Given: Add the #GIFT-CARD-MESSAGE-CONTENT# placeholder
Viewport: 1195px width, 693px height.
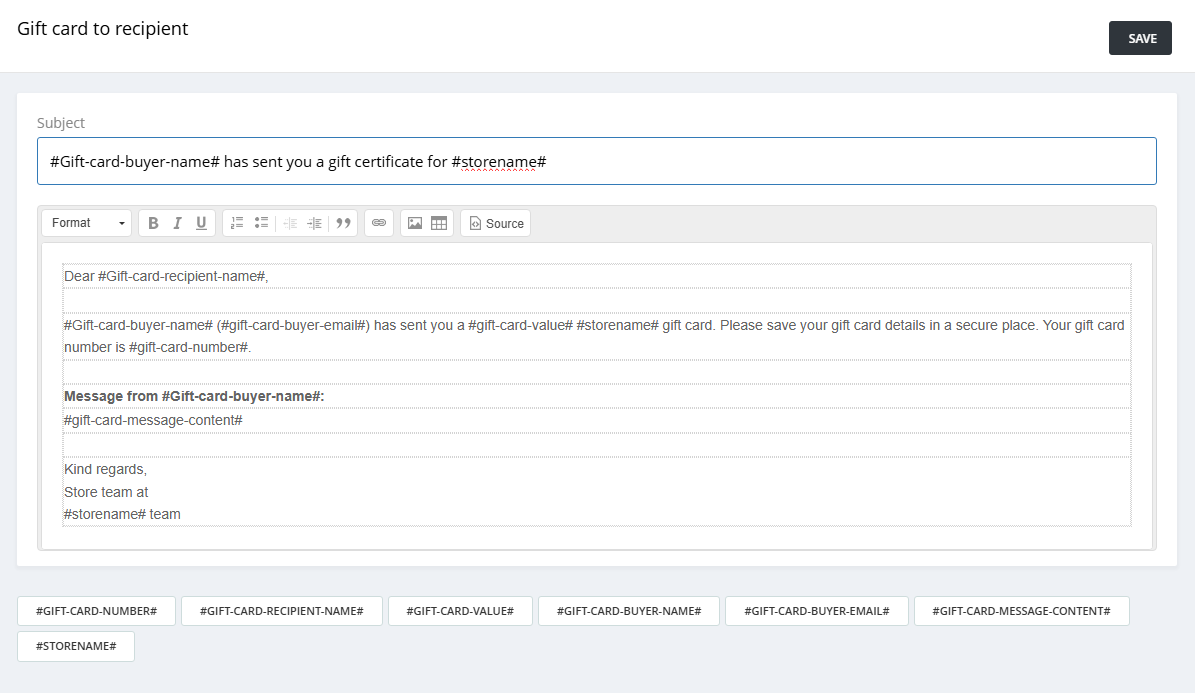Looking at the screenshot, I should tap(1021, 611).
